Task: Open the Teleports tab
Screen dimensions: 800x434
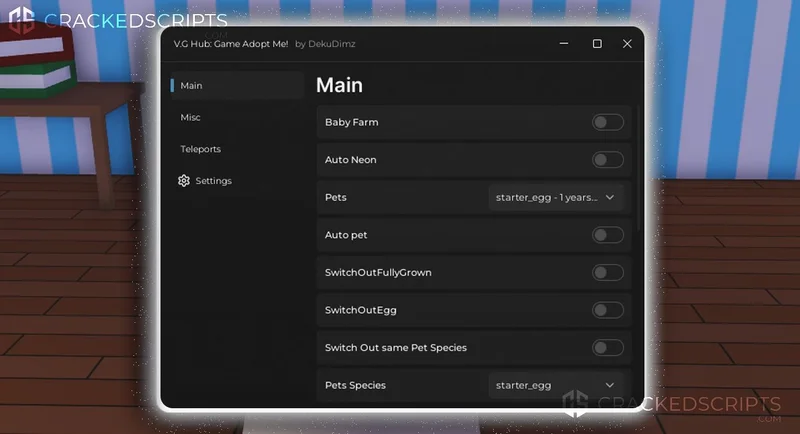Action: (x=200, y=149)
